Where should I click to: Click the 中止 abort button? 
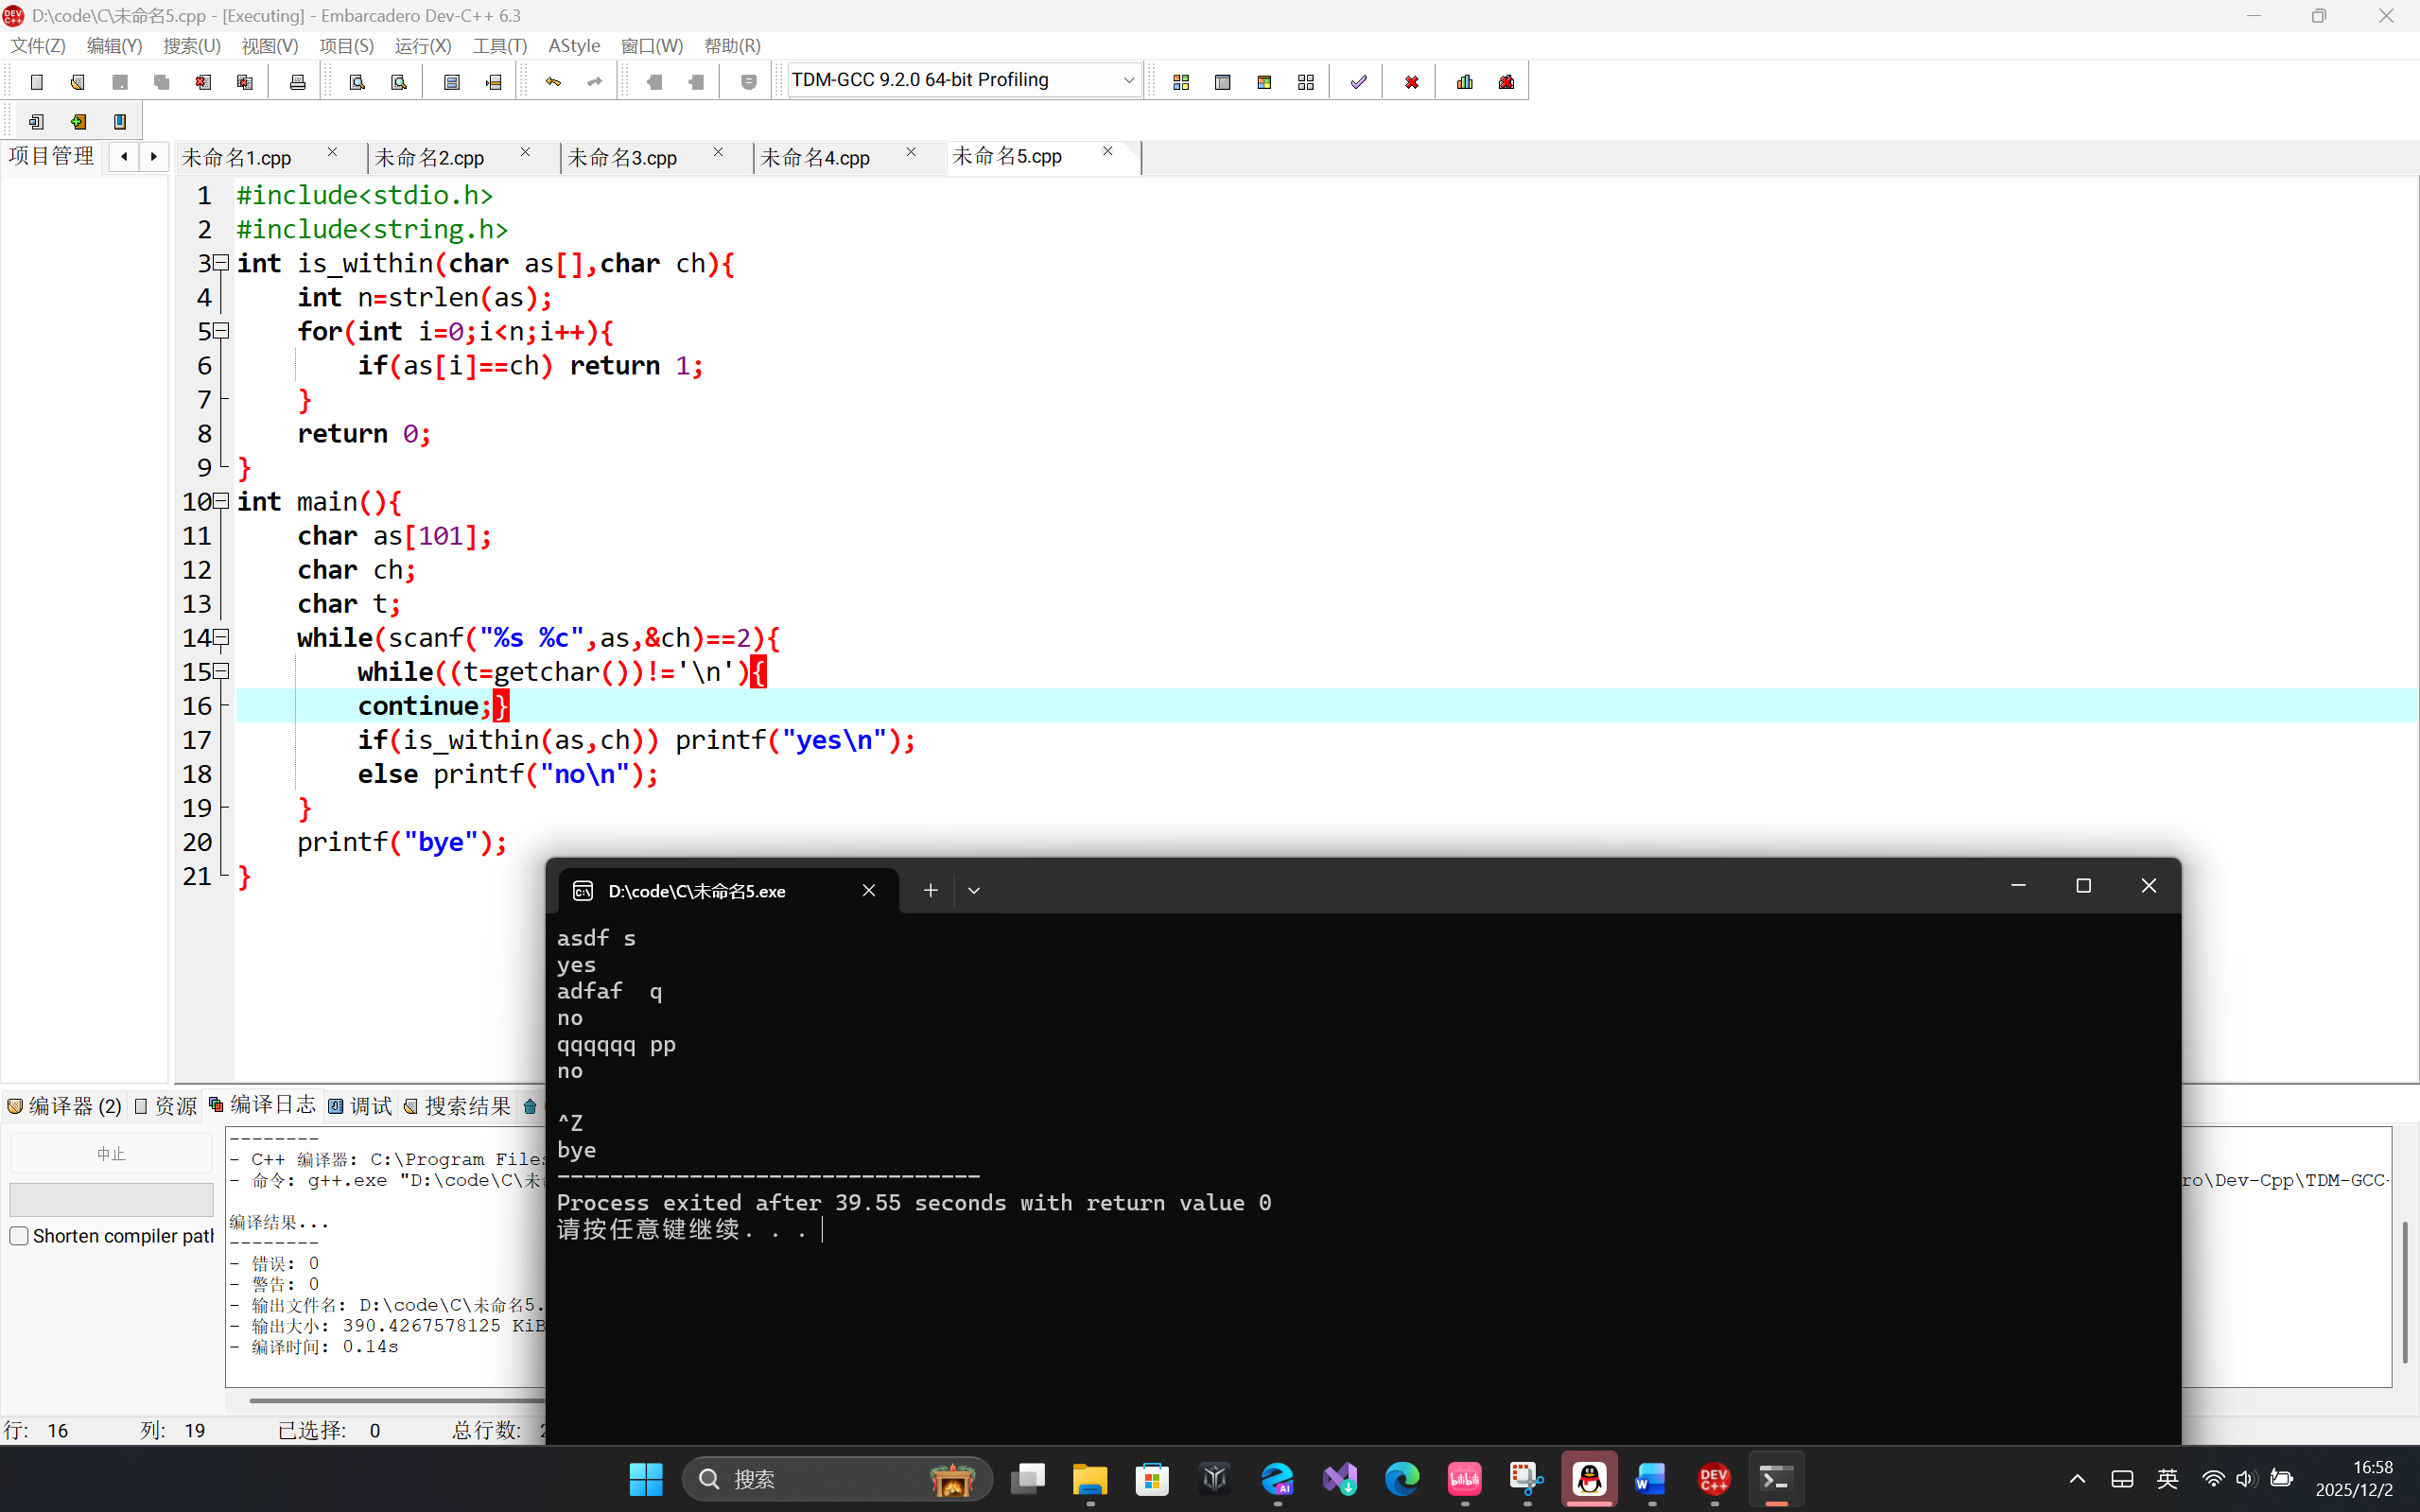(x=111, y=1154)
